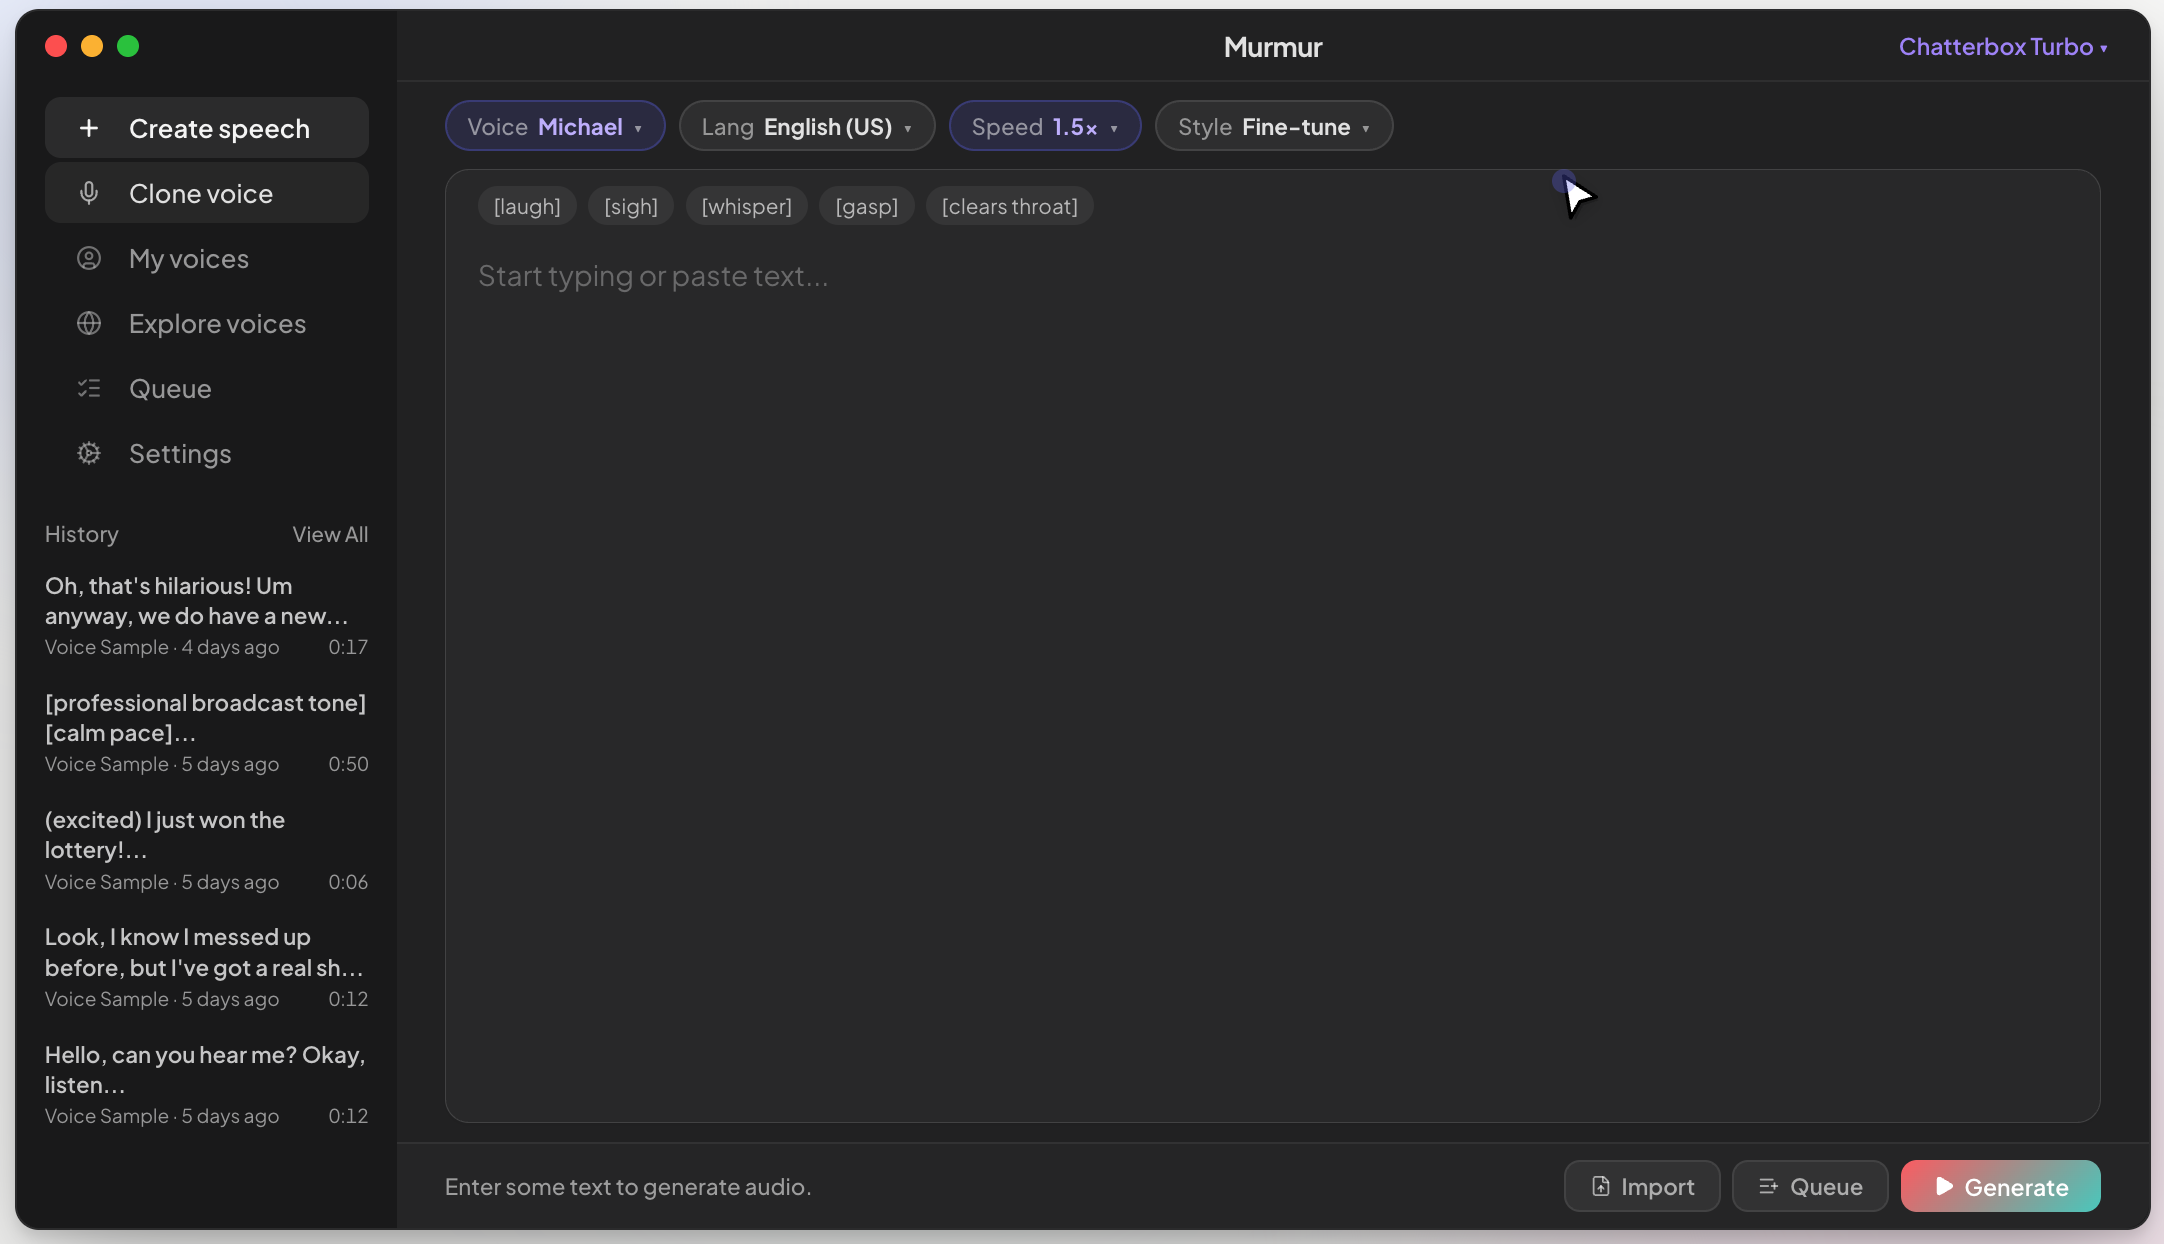Open My voices via its avatar icon
2164x1244 pixels.
pyautogui.click(x=89, y=258)
